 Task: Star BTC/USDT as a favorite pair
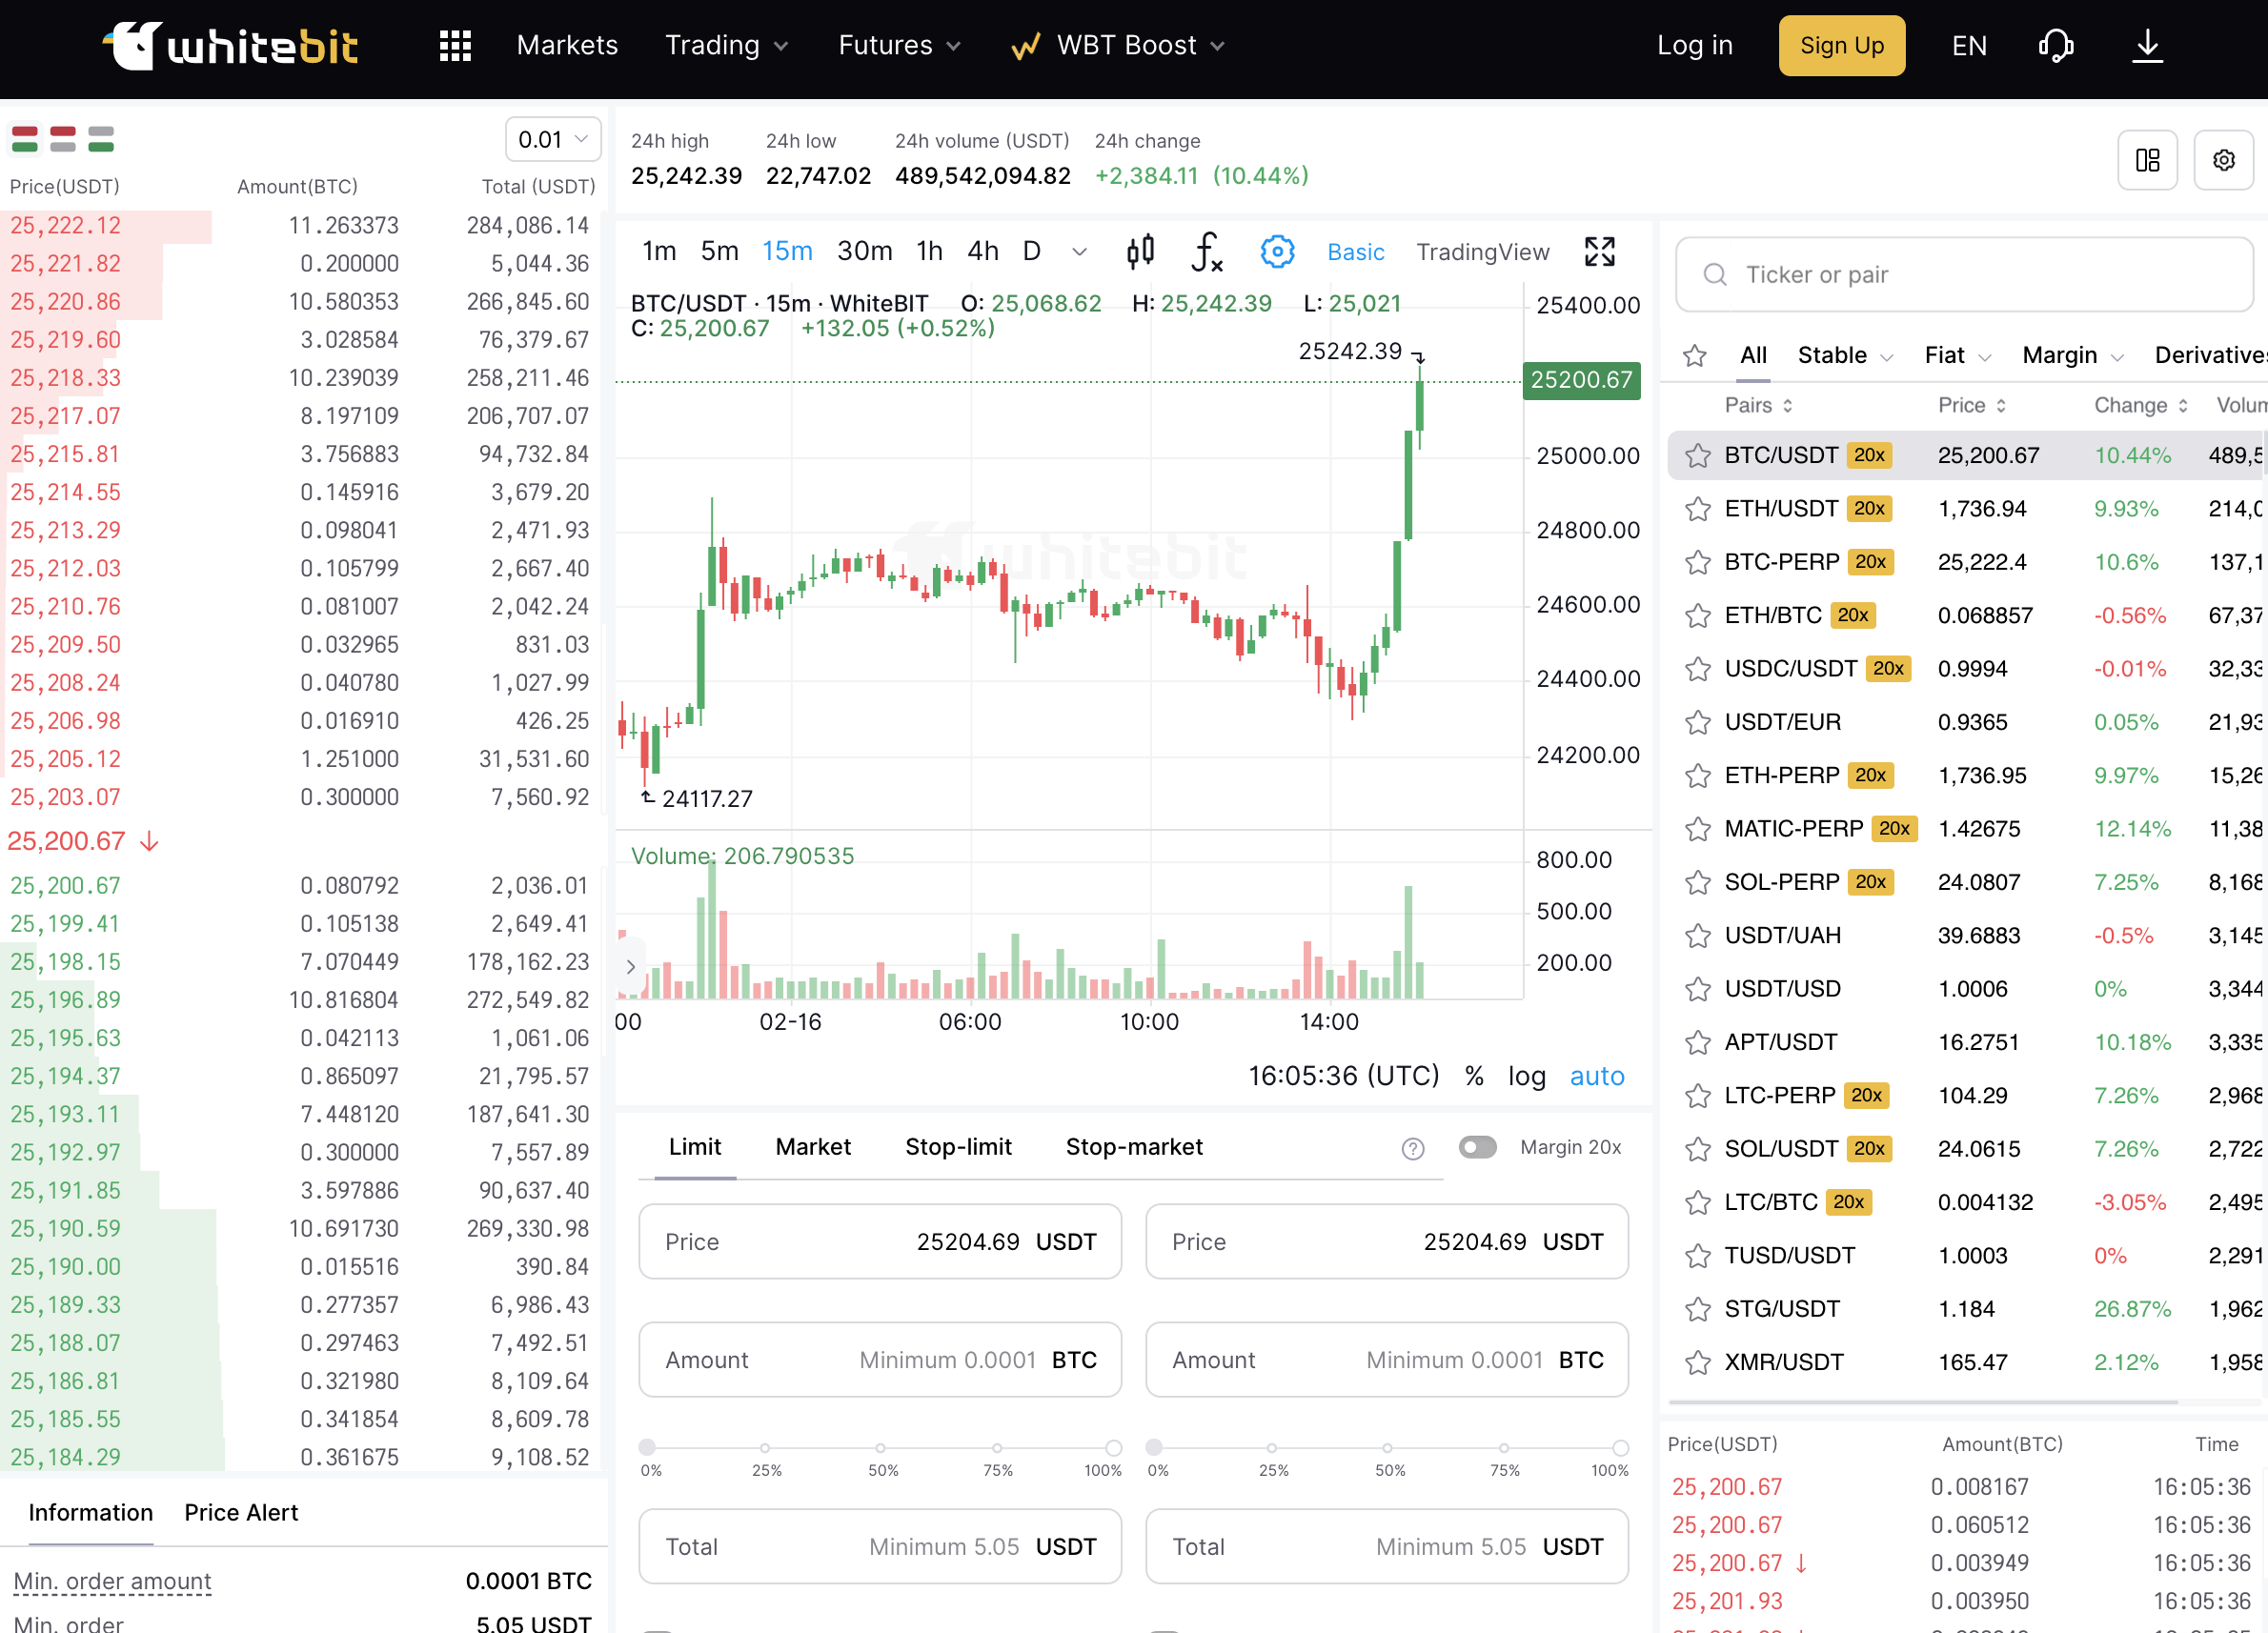click(1697, 455)
